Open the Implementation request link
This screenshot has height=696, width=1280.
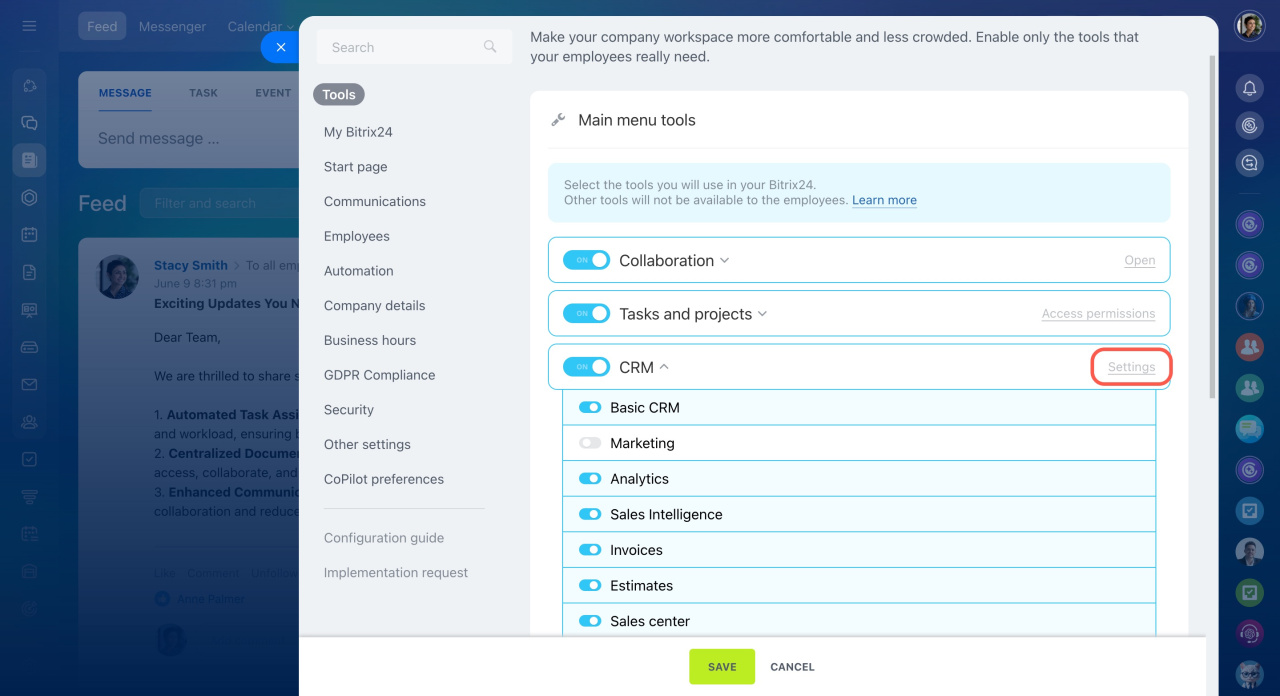(x=396, y=573)
